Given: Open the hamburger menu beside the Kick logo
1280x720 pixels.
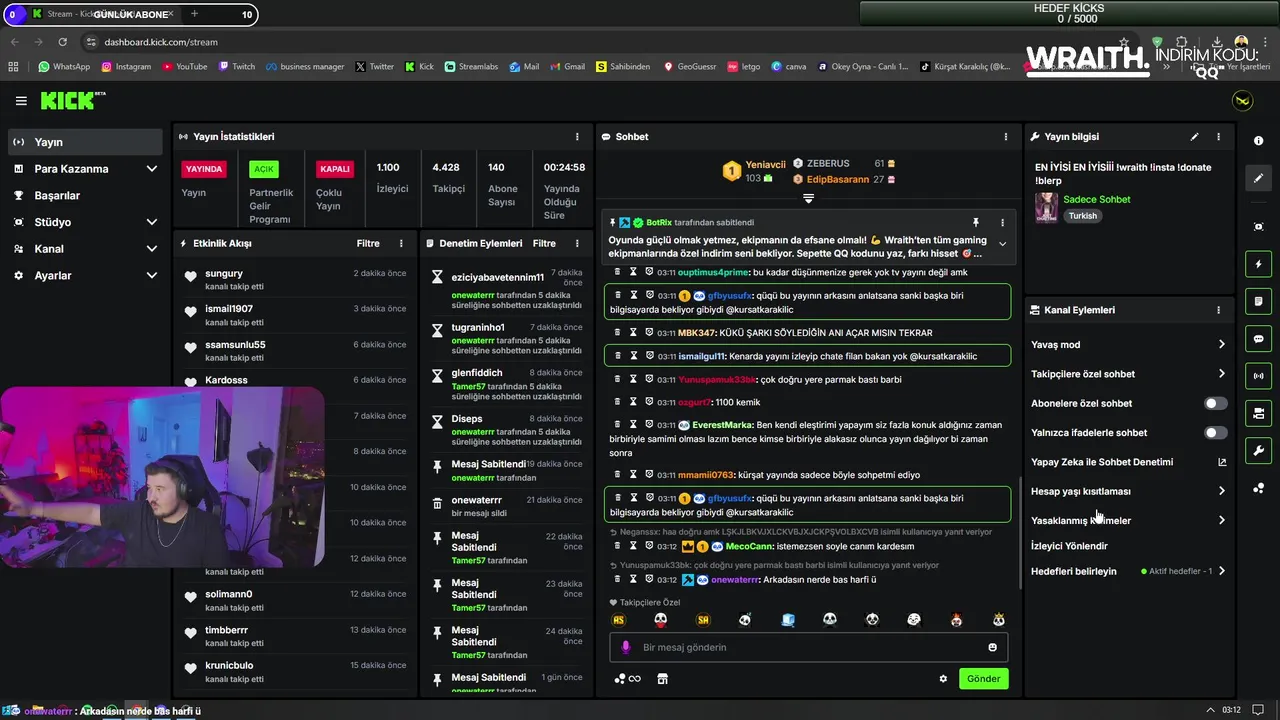Looking at the screenshot, I should [21, 101].
